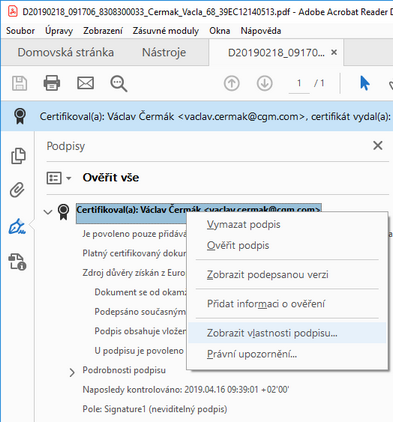
Task: Switch to Nástroje tab
Action: coord(164,53)
